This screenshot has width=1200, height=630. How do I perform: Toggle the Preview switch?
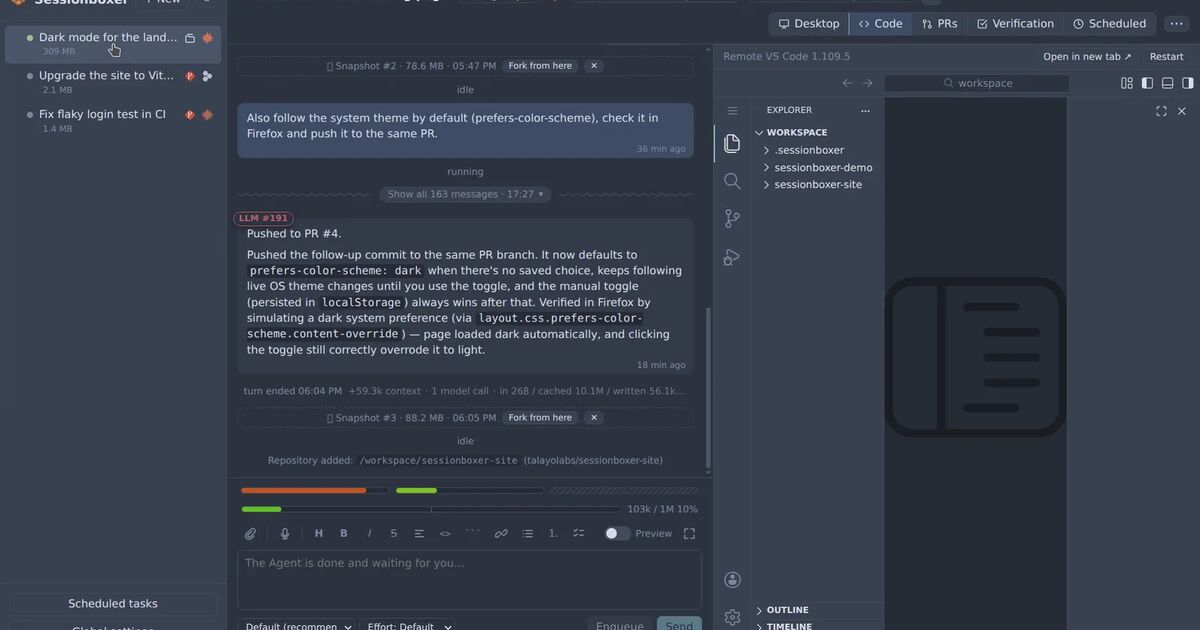click(617, 534)
